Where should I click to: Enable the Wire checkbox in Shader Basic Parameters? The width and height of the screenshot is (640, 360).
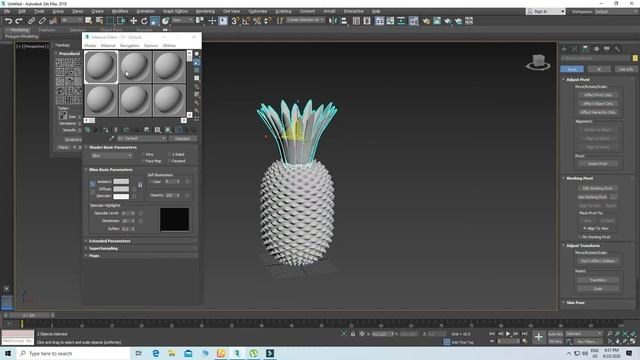pyautogui.click(x=143, y=154)
